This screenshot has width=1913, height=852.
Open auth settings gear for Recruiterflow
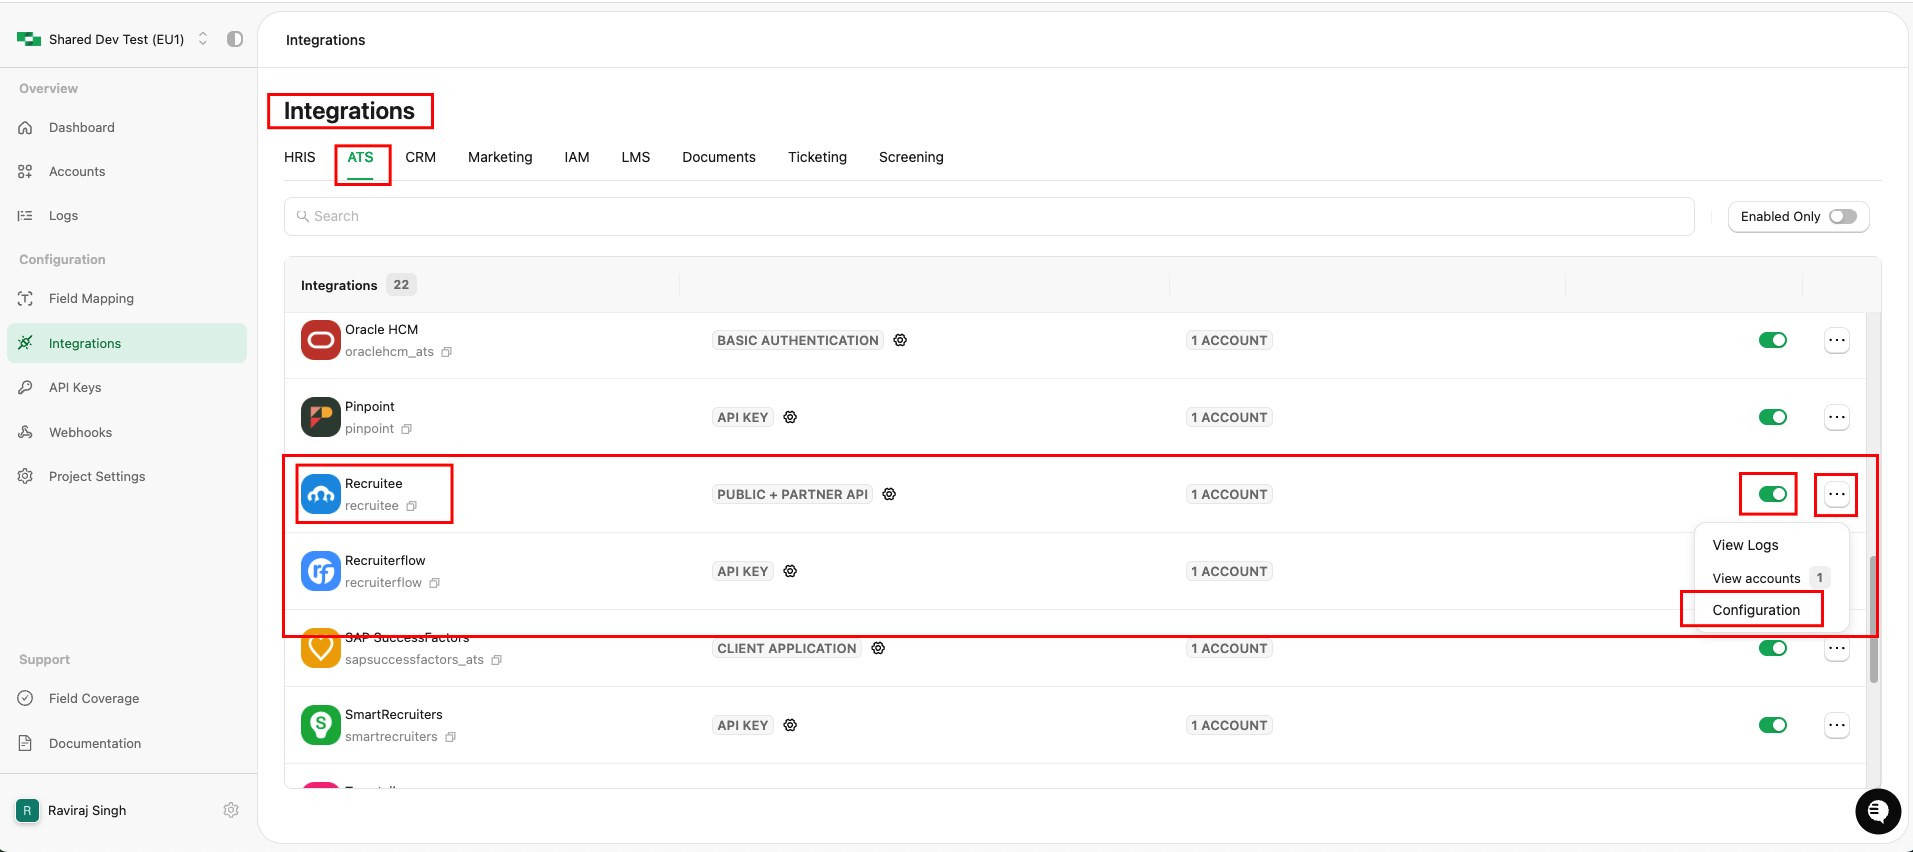point(790,571)
